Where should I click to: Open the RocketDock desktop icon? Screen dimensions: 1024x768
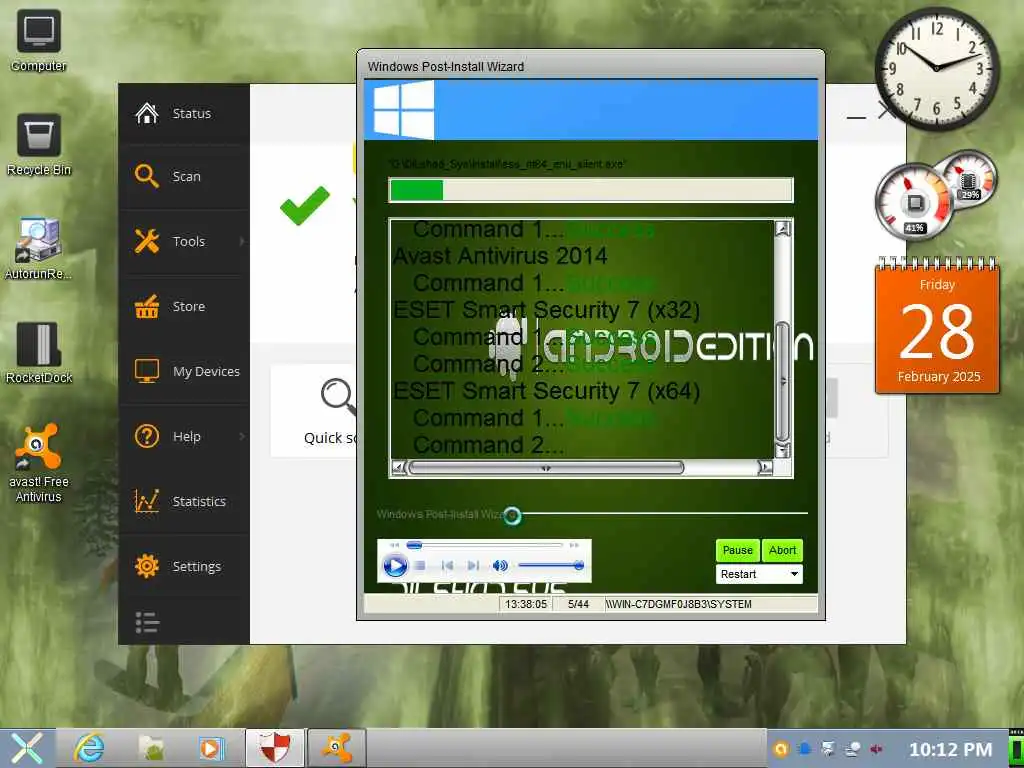click(x=39, y=353)
